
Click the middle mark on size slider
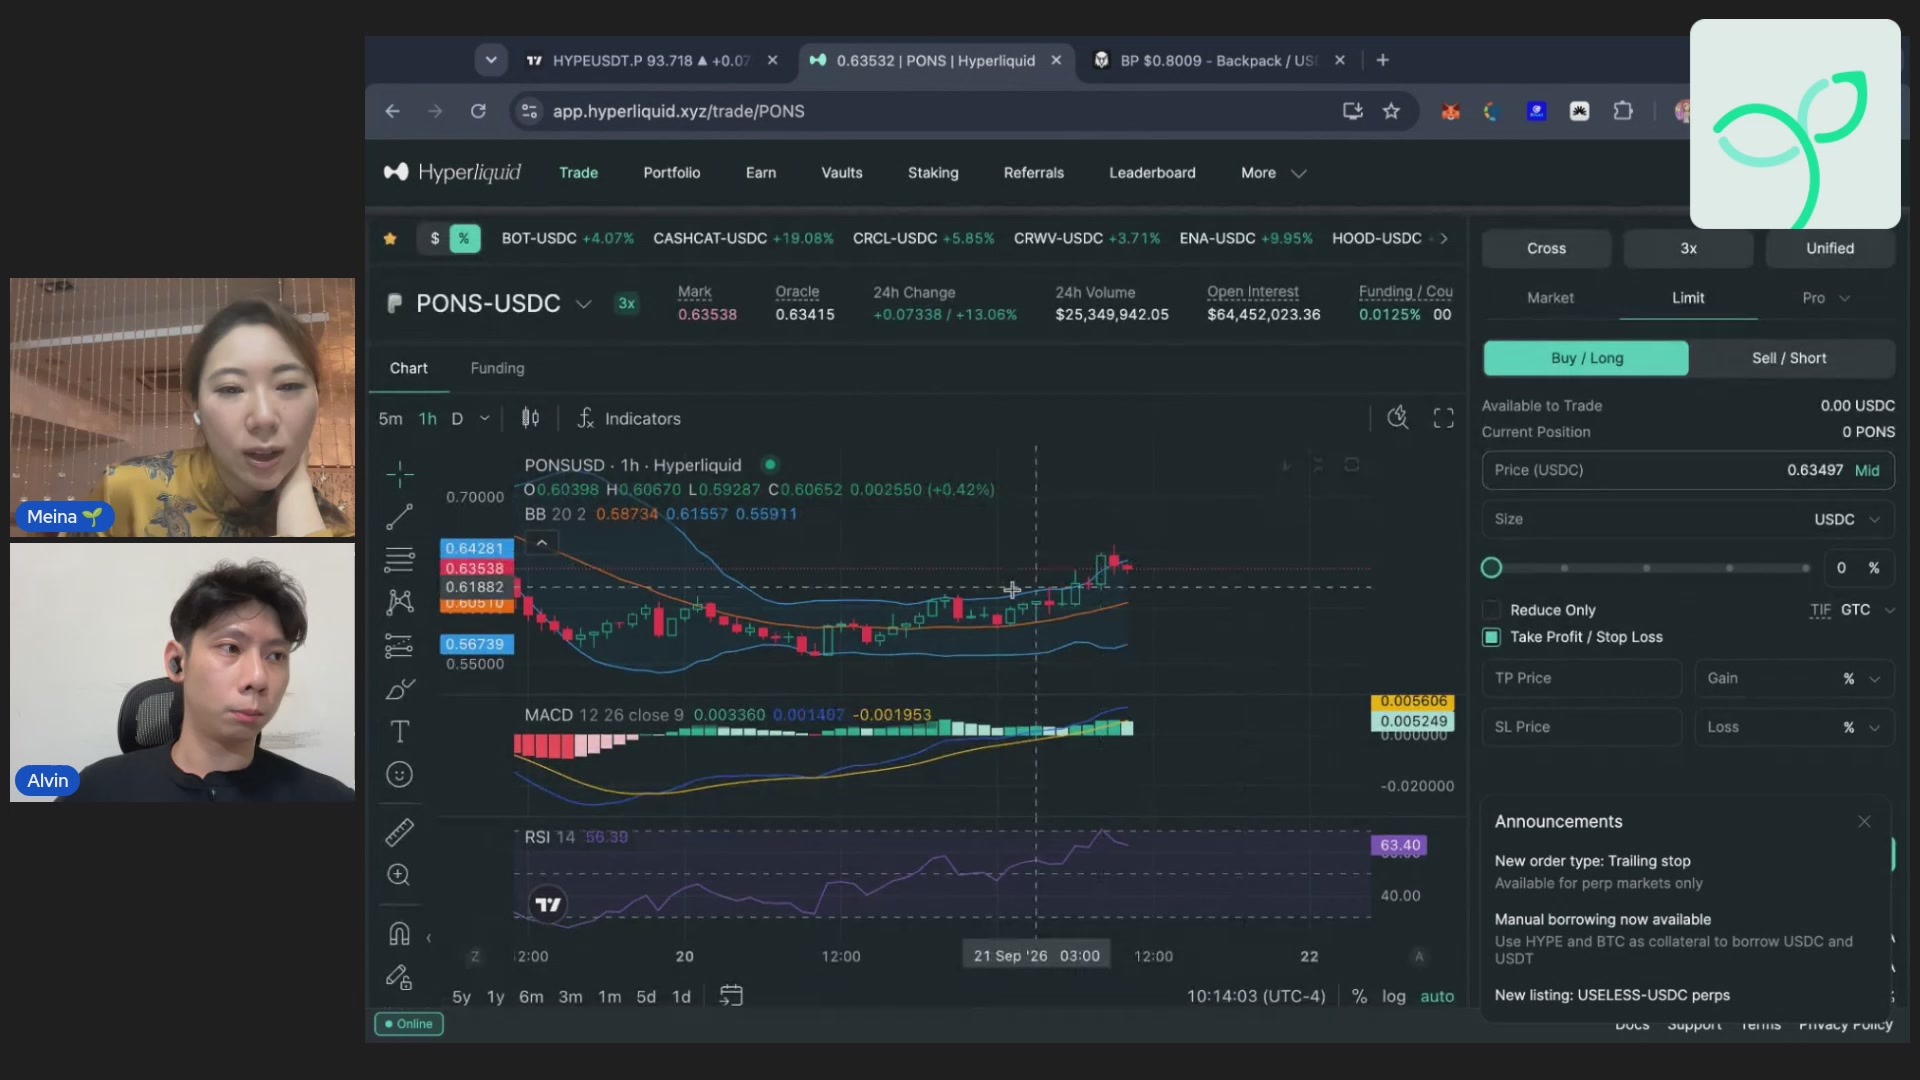pyautogui.click(x=1647, y=568)
